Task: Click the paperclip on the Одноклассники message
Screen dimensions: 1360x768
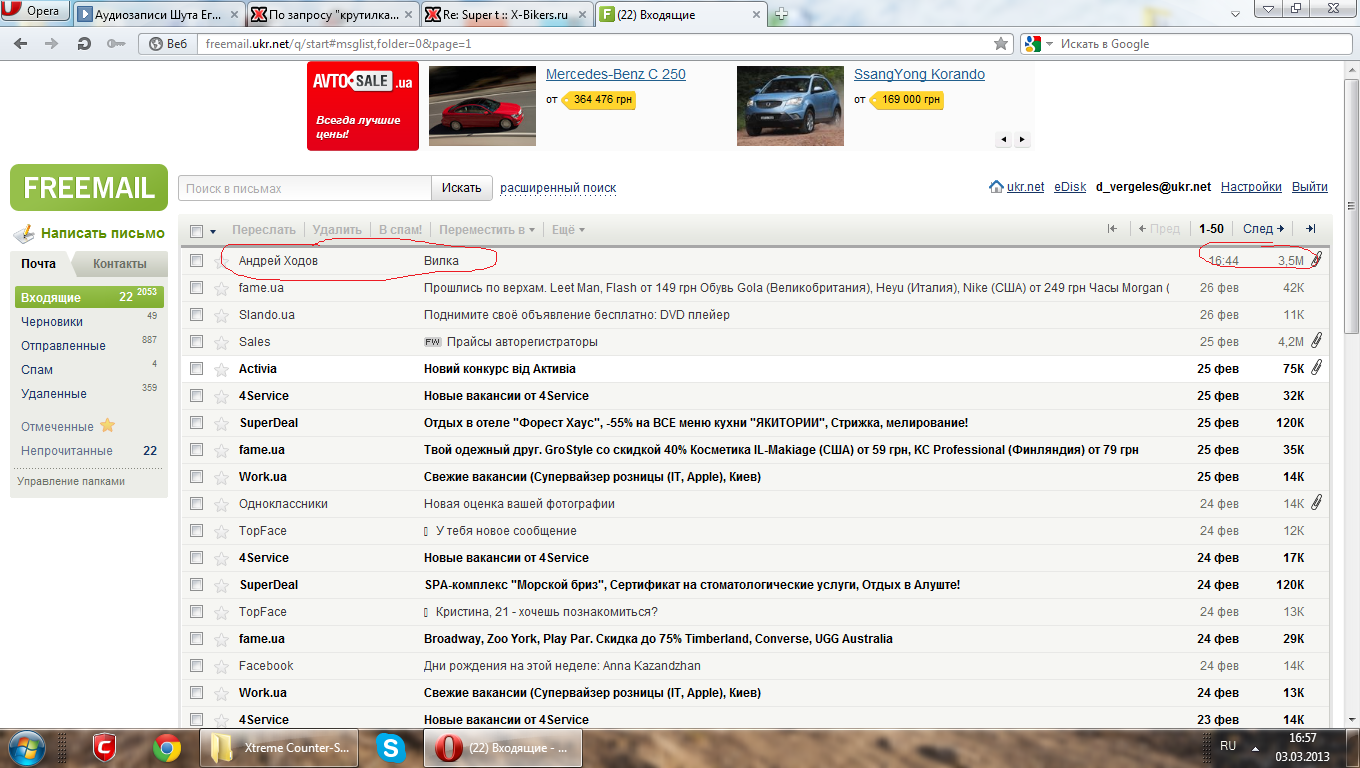Action: click(x=1317, y=503)
